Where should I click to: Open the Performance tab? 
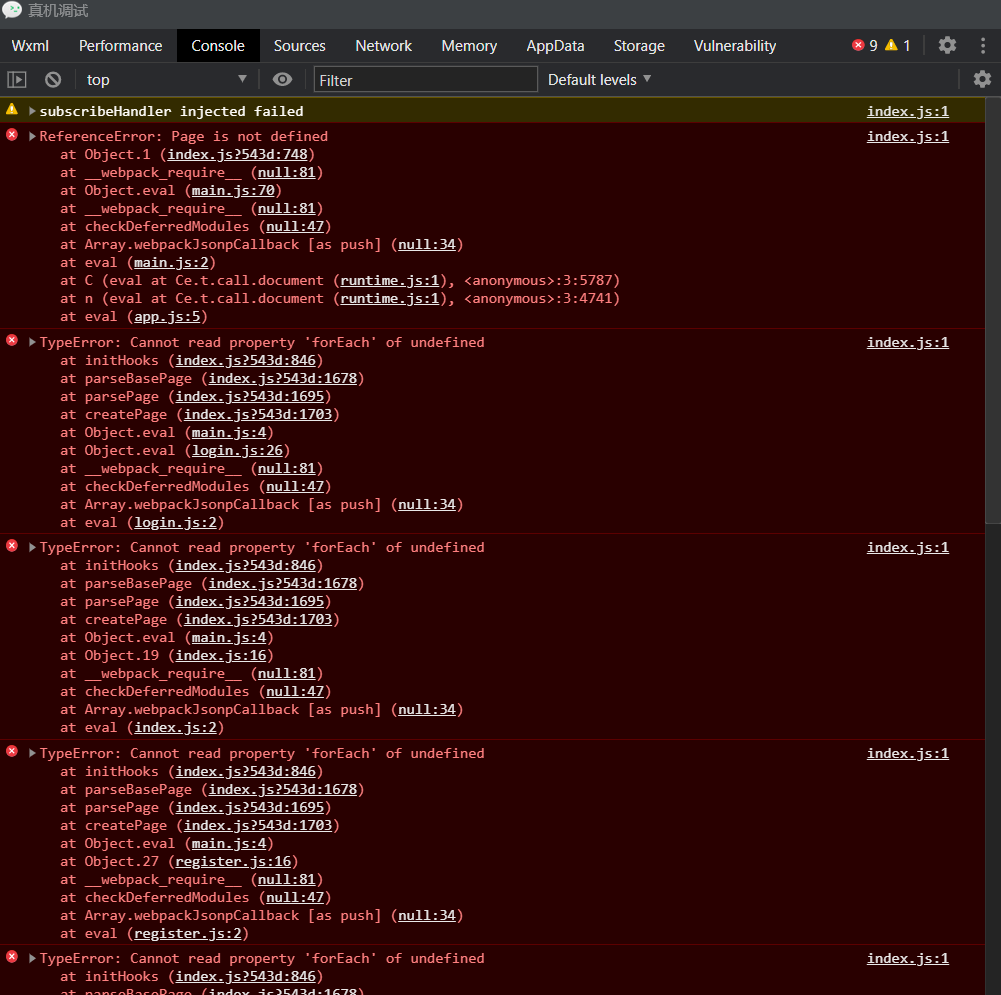pos(121,46)
